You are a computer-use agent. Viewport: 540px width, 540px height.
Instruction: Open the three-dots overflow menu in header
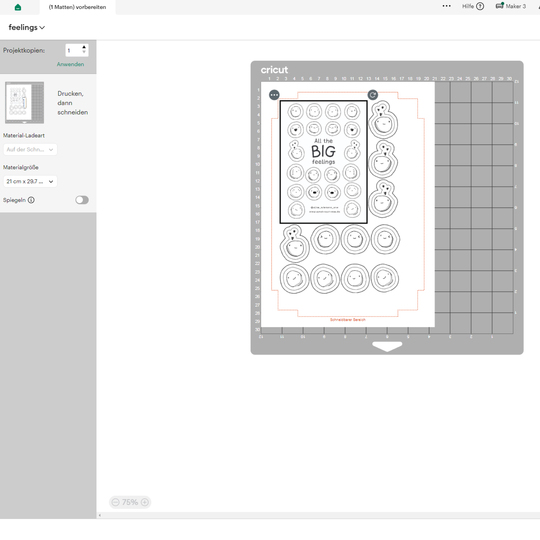[447, 6]
